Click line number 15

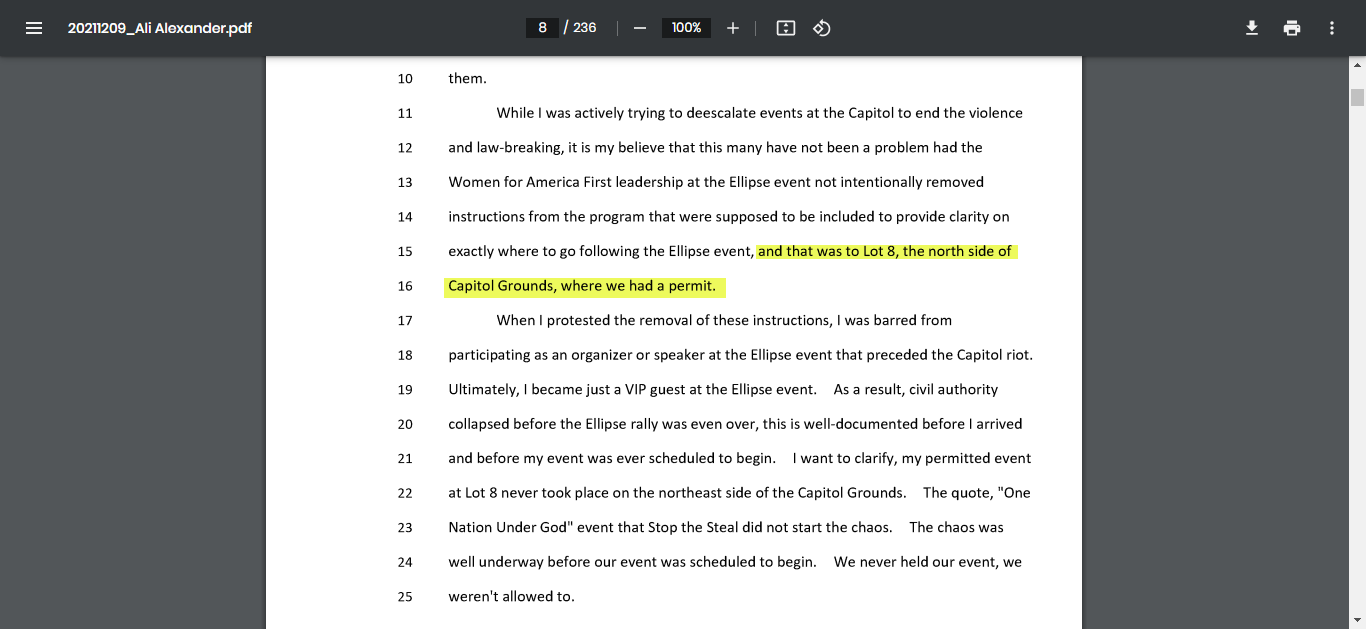click(405, 251)
